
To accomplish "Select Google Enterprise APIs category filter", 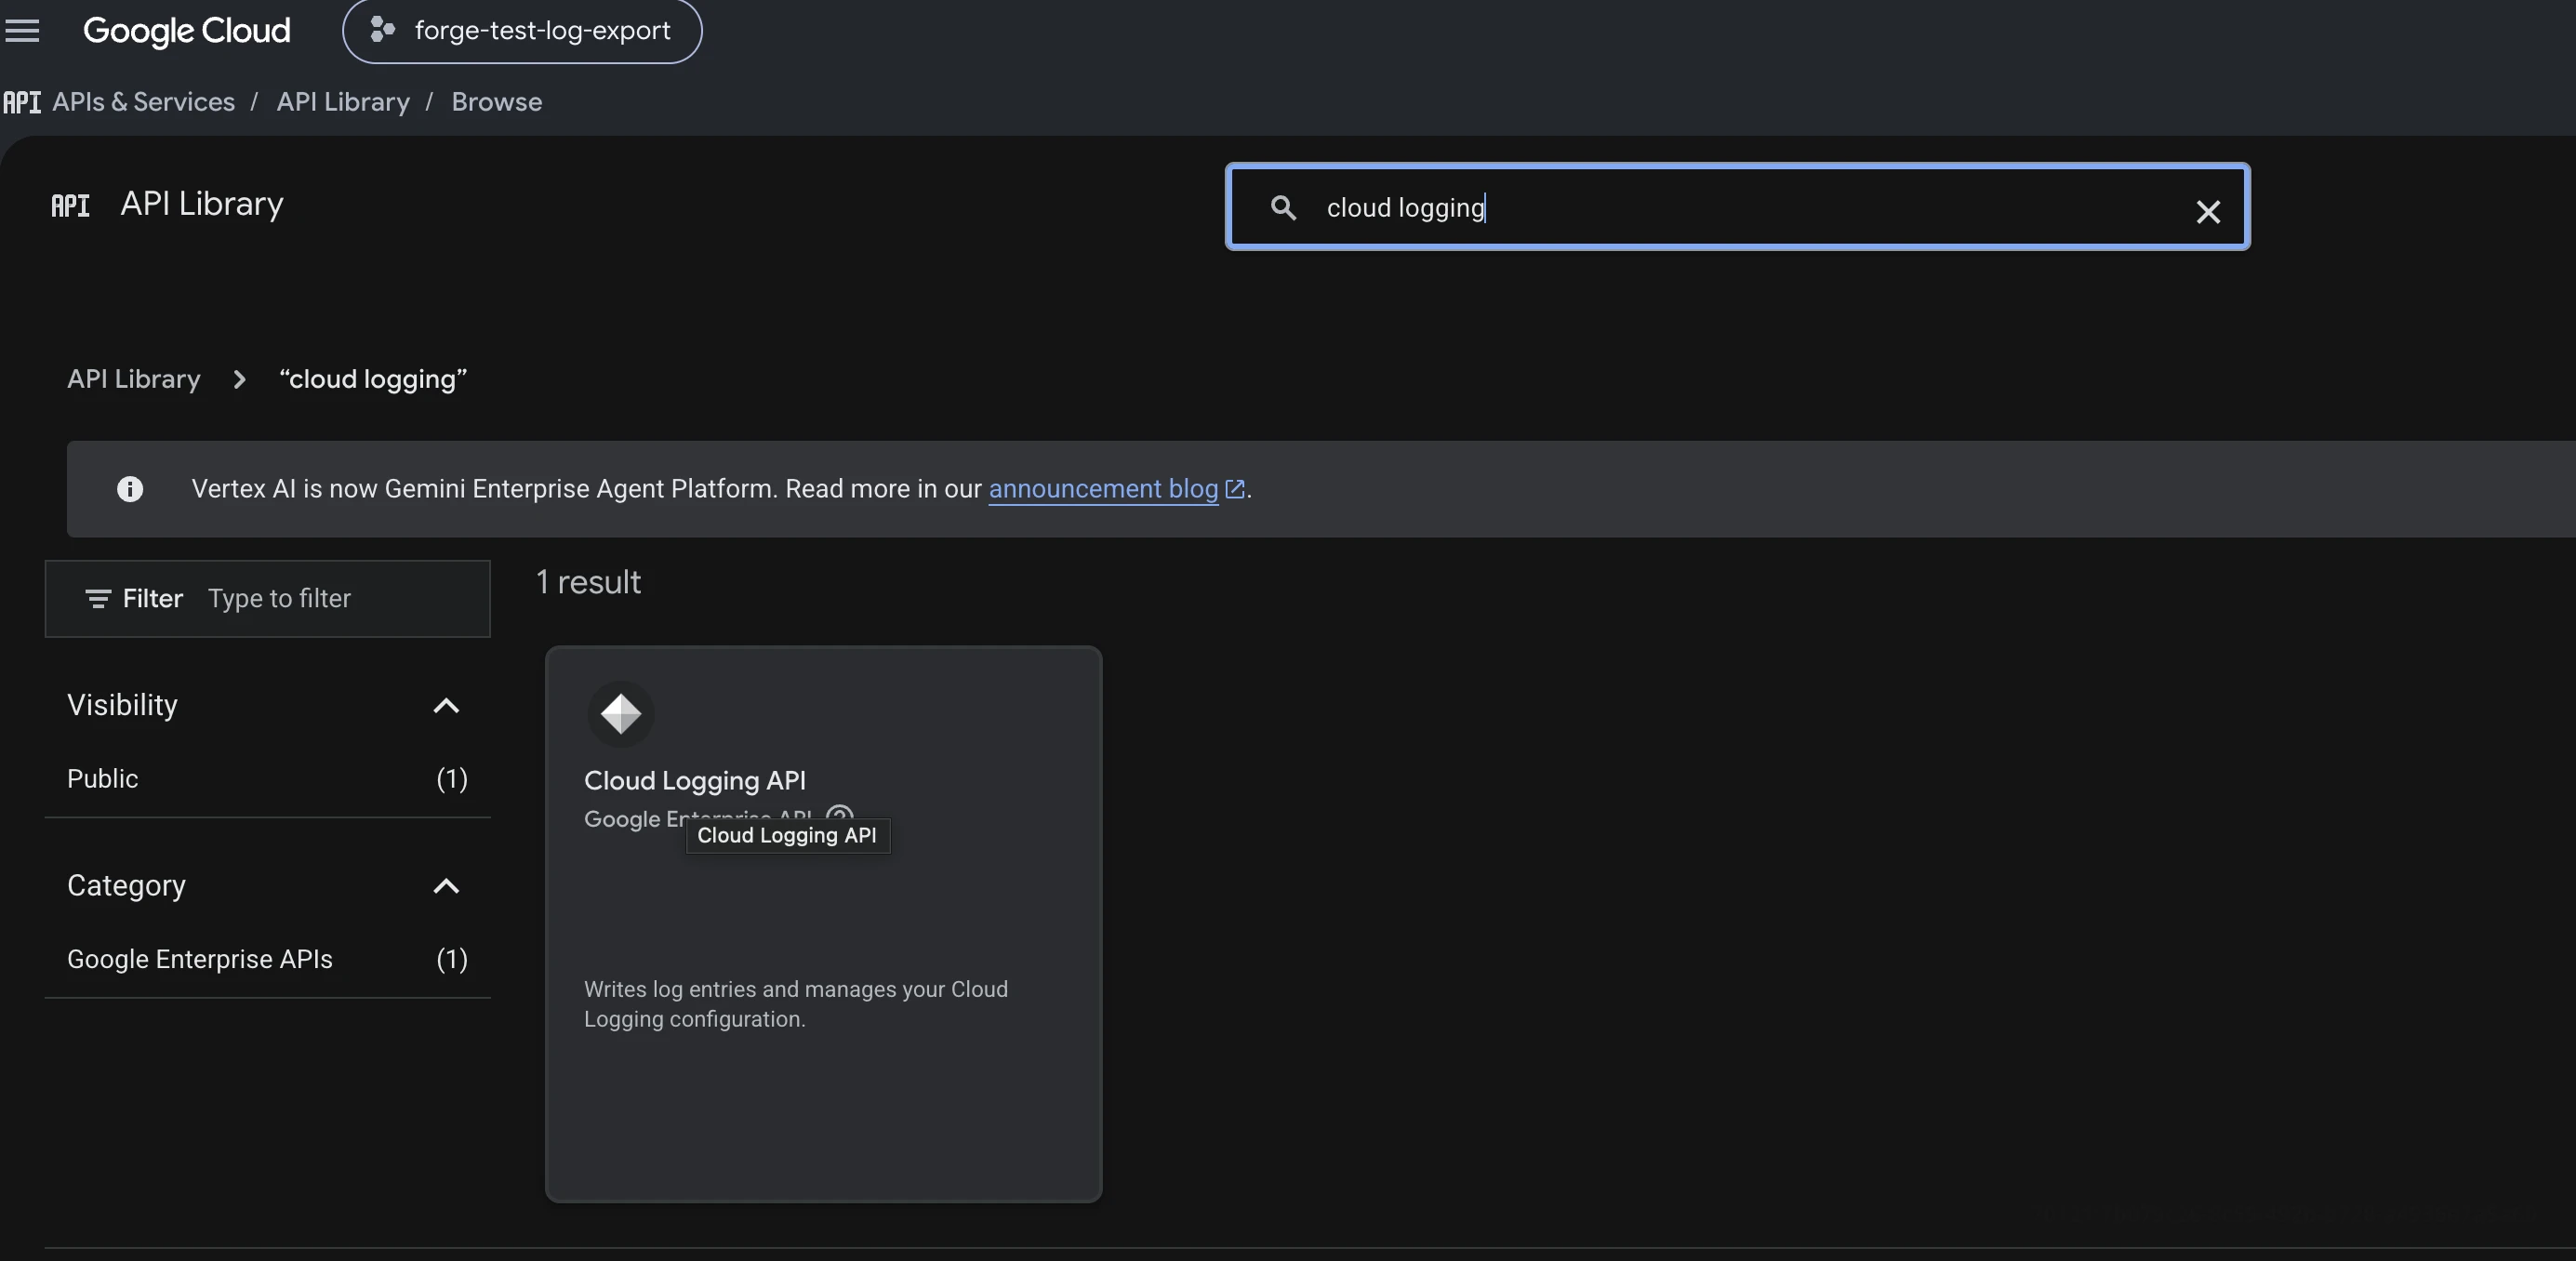I will tap(267, 959).
